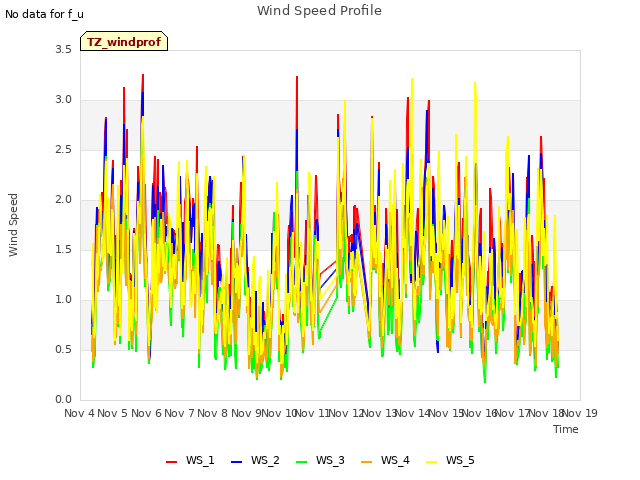Click the 0.5 y-axis tick value
The image size is (640, 480).
pyautogui.click(x=63, y=350)
